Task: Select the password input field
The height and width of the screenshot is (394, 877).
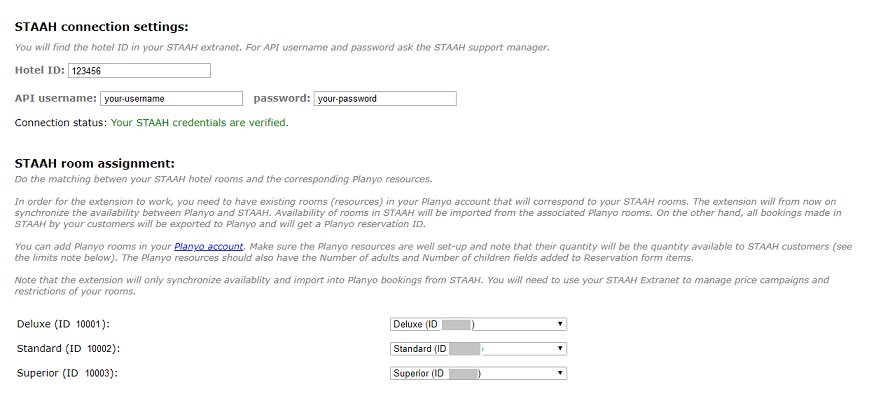Action: coord(385,98)
